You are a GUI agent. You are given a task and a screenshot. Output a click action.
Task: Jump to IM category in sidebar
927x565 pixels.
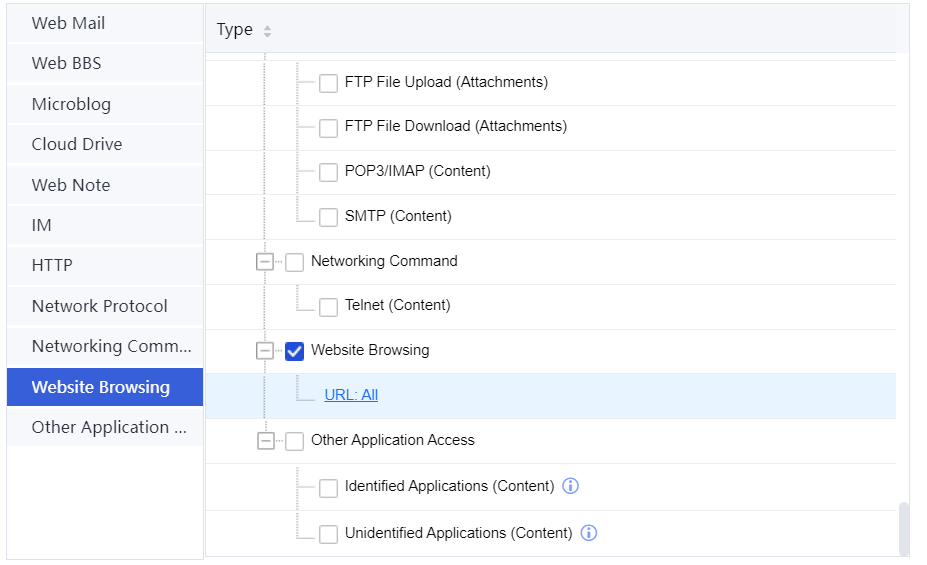pyautogui.click(x=42, y=225)
